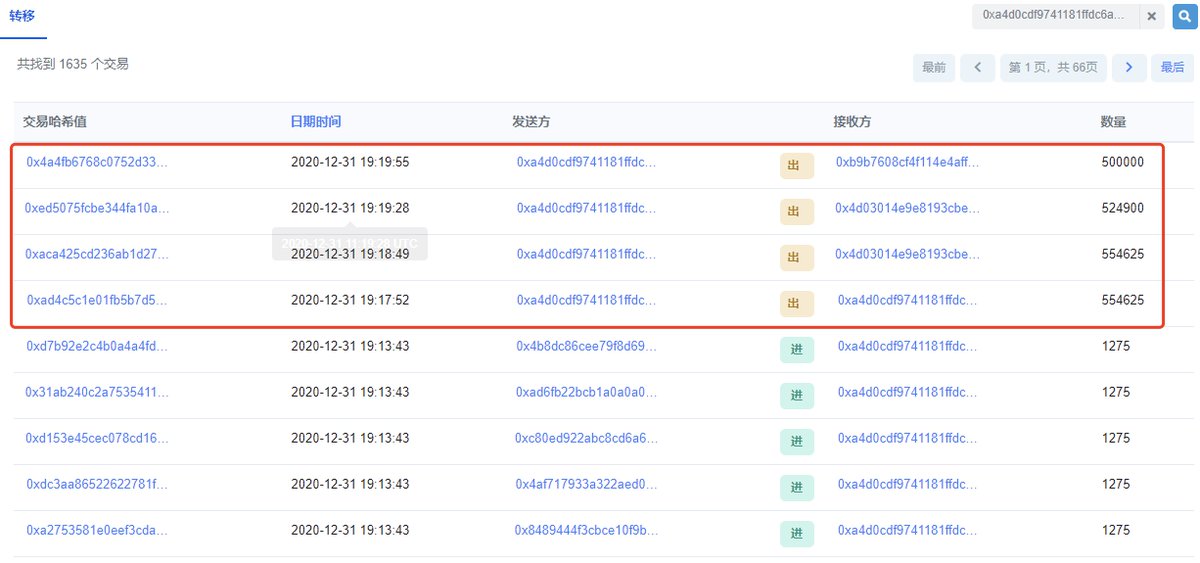Open receiver 0x4d03014e9e8193cbe in 19:18:49 row
The image size is (1200, 563).
tap(907, 254)
